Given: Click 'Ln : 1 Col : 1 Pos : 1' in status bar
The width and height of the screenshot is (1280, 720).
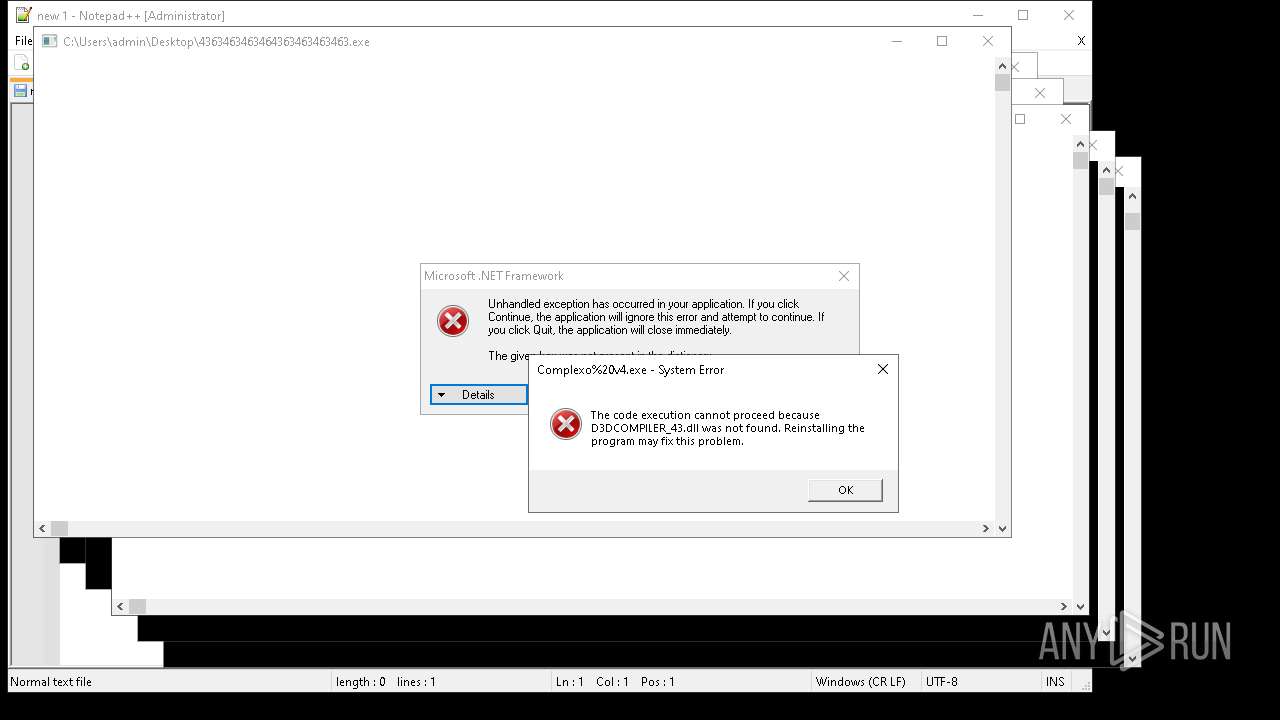Looking at the screenshot, I should [x=616, y=682].
